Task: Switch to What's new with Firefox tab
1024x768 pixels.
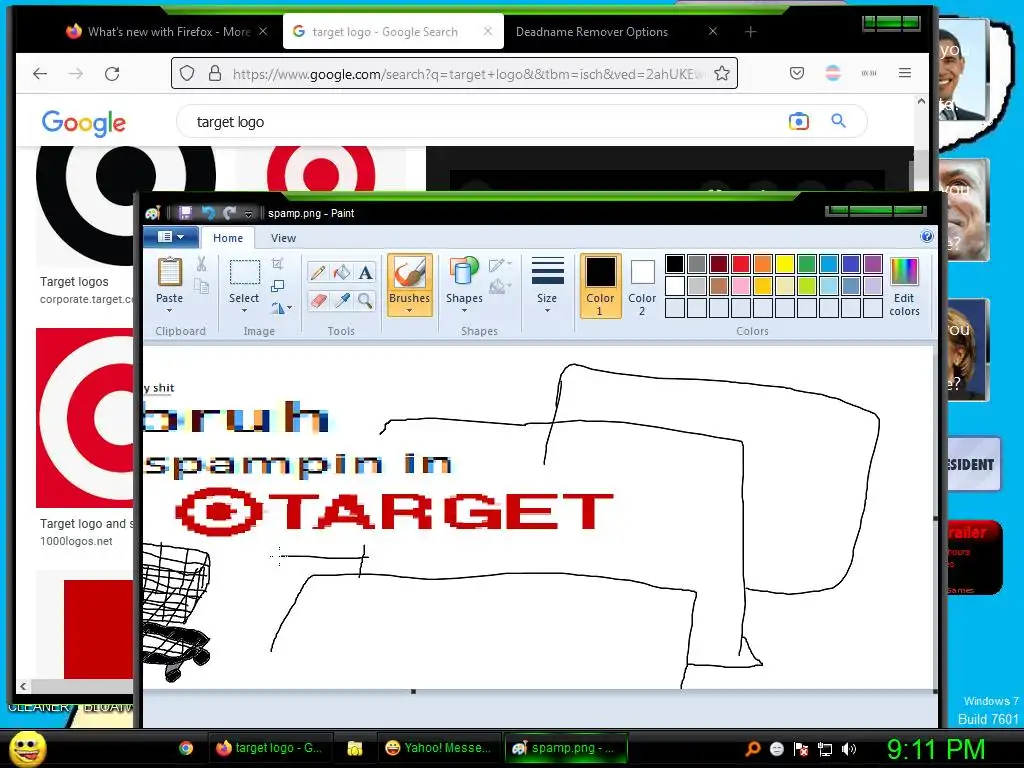Action: point(167,31)
